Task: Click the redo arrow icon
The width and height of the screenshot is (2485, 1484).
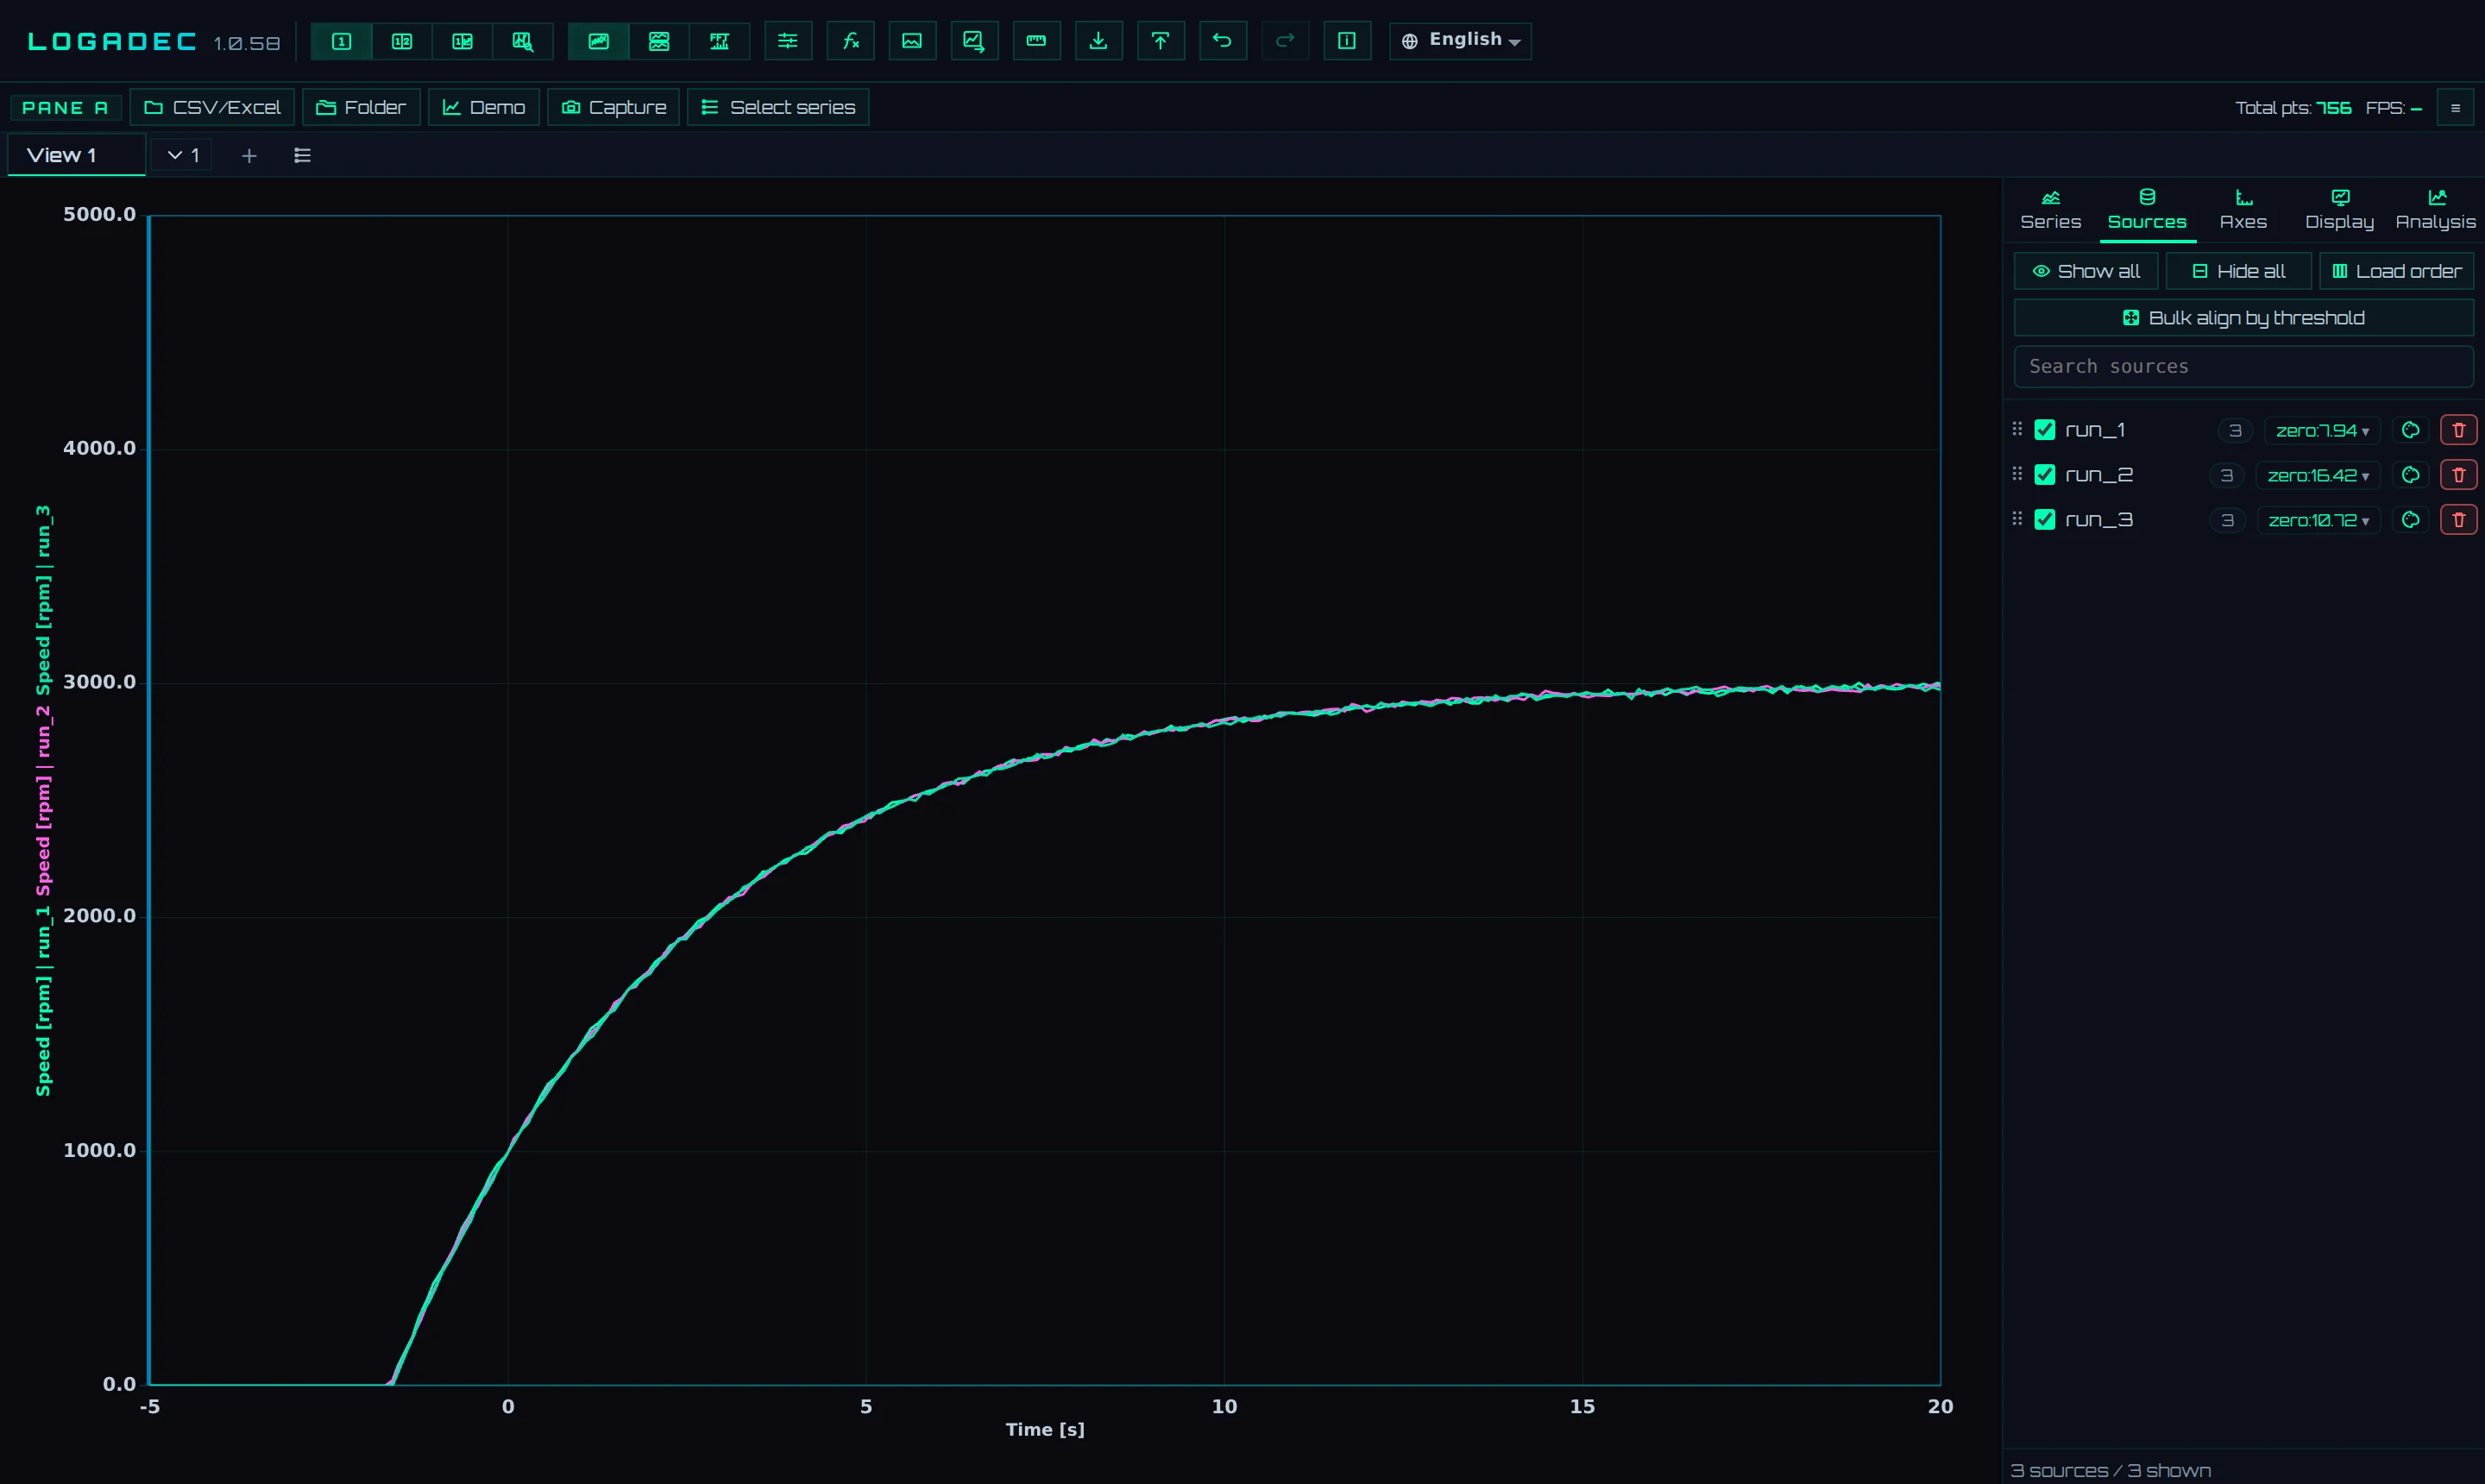Action: (1285, 41)
